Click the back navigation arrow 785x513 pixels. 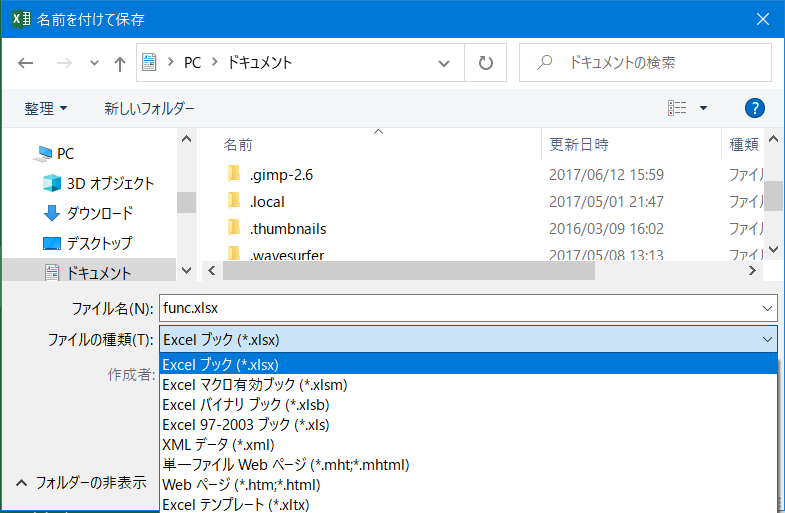click(x=26, y=63)
